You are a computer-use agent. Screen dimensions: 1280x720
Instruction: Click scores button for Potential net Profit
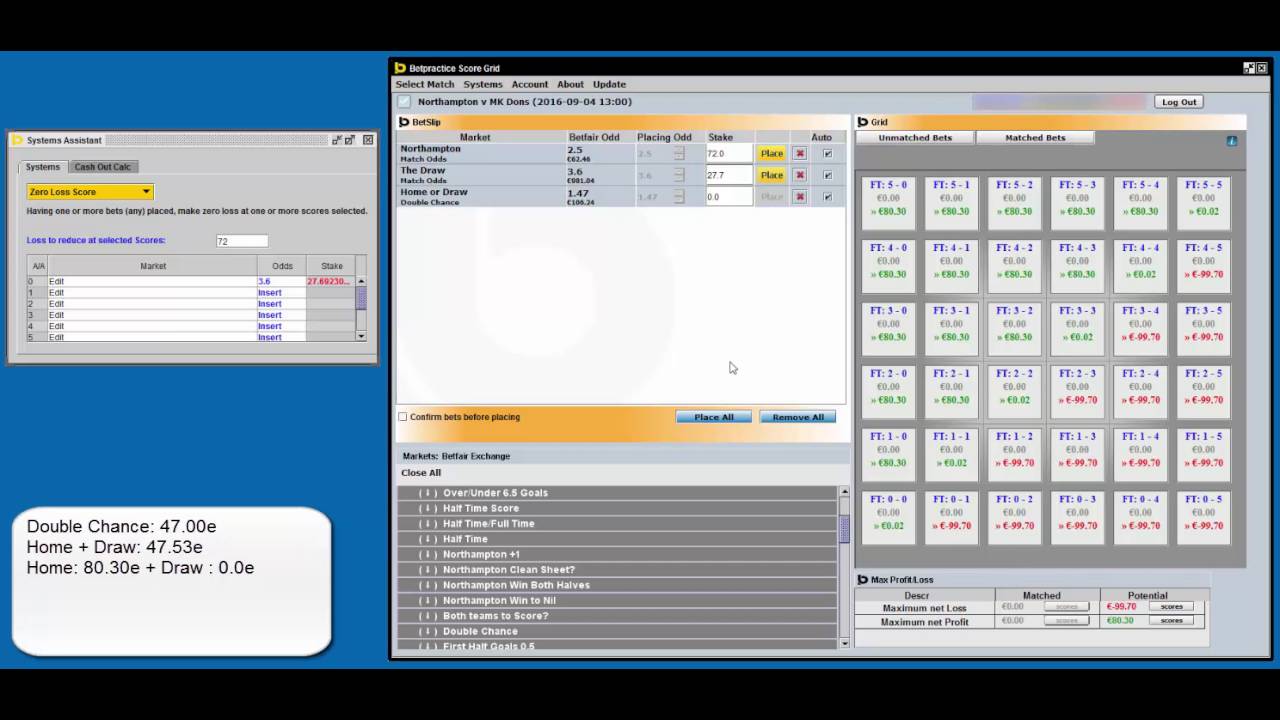click(x=1172, y=621)
